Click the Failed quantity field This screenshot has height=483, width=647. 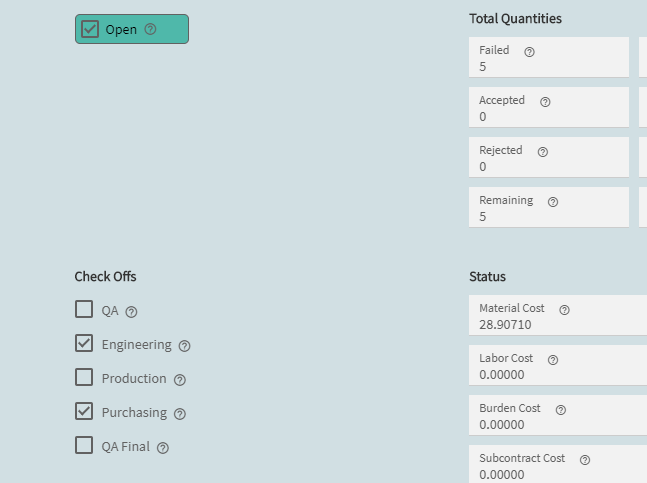pyautogui.click(x=549, y=57)
